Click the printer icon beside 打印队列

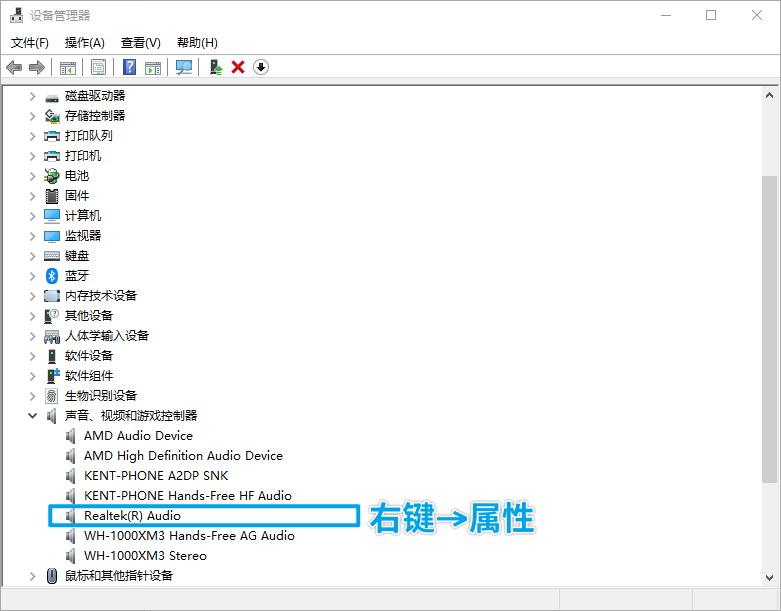(52, 136)
